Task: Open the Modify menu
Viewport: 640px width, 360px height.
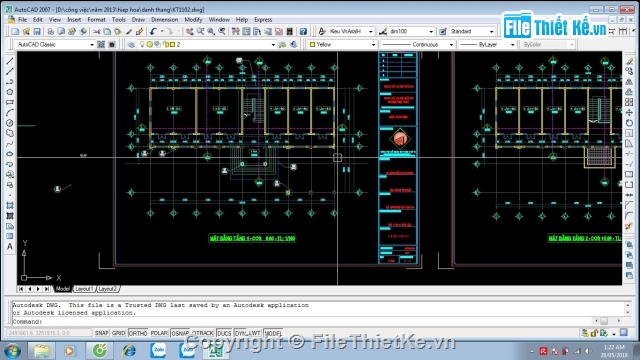Action: coord(193,20)
